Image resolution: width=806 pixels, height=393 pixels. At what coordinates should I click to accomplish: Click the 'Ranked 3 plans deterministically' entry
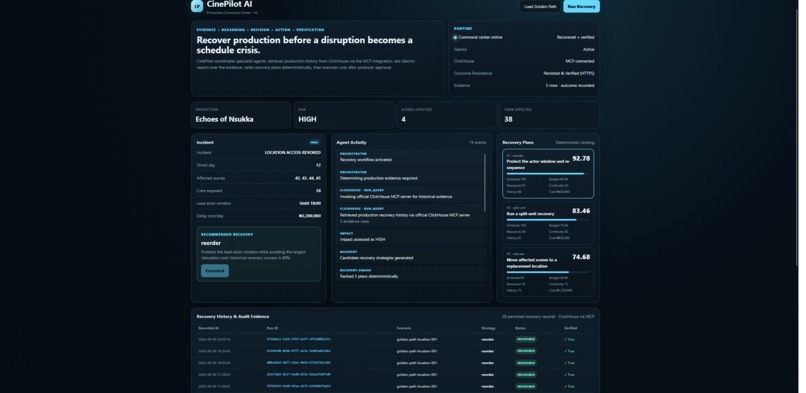410,274
